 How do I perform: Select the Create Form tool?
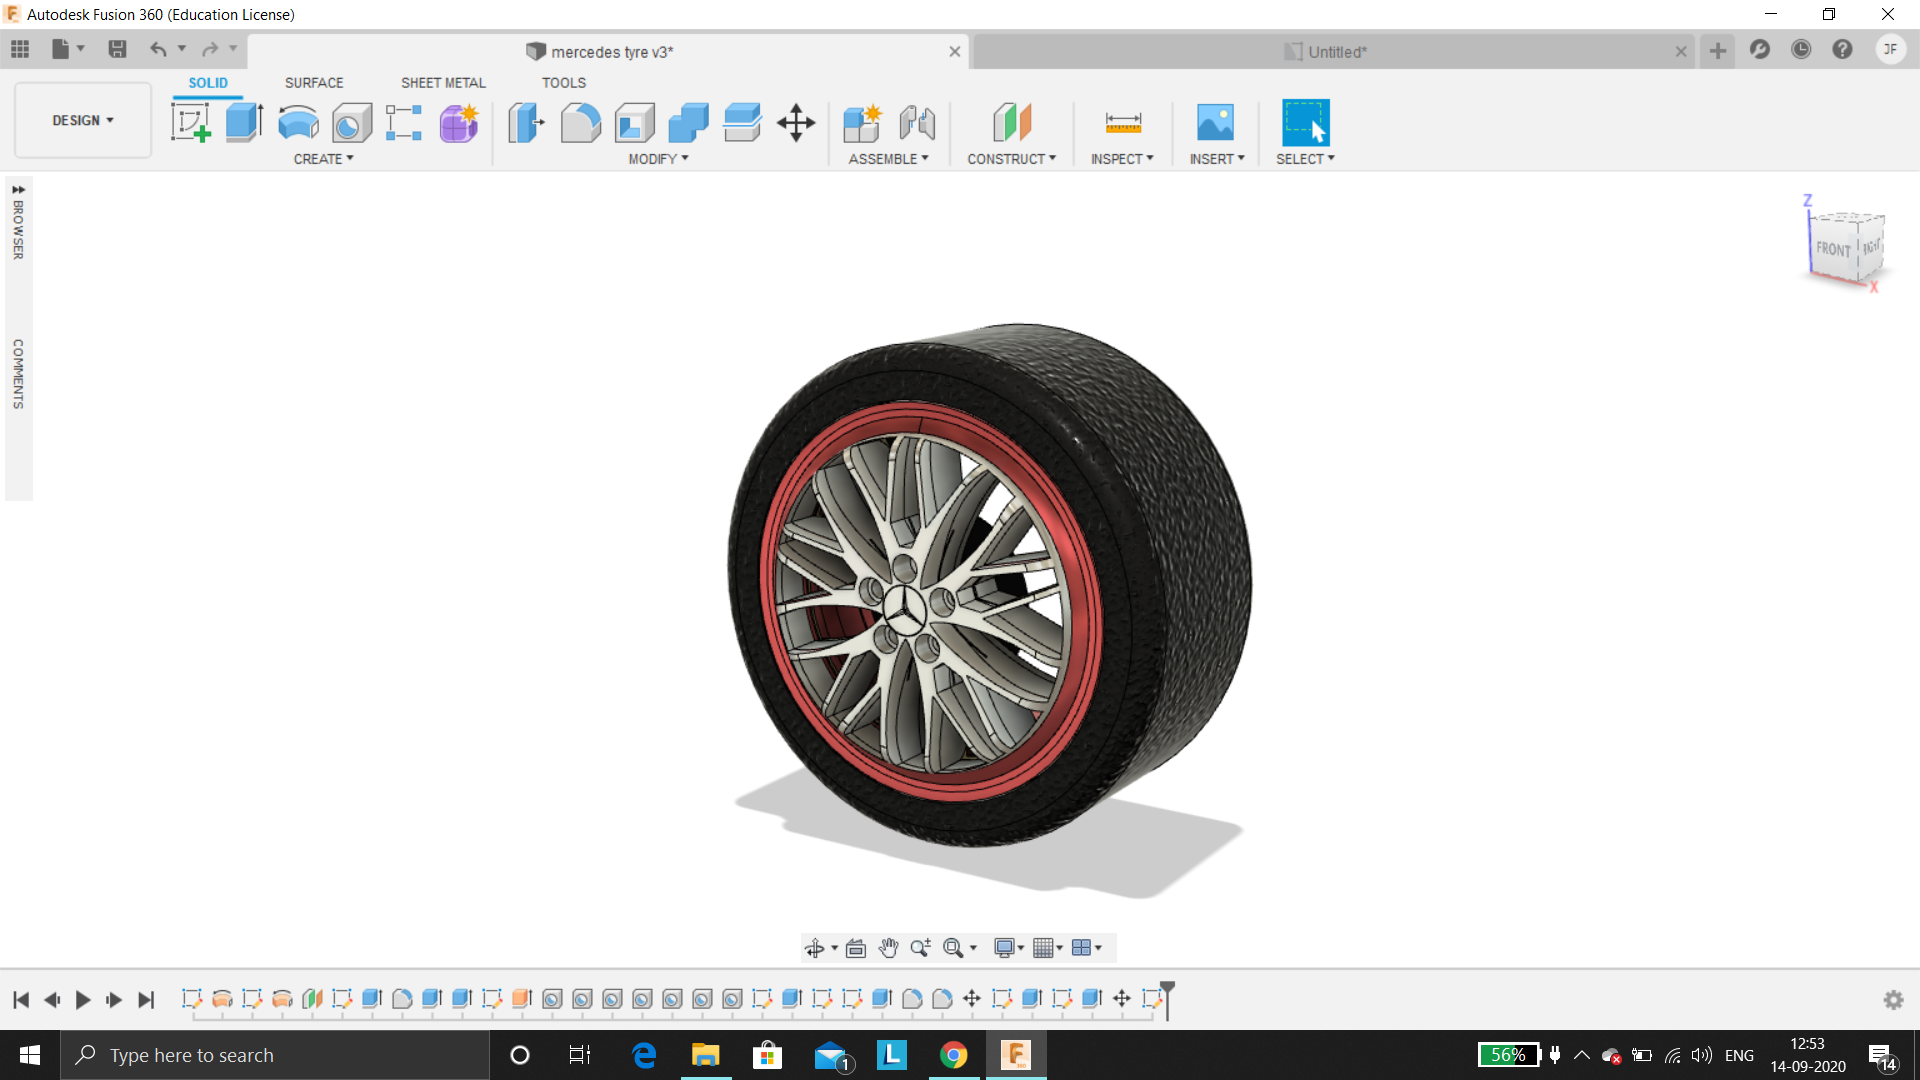pos(459,123)
